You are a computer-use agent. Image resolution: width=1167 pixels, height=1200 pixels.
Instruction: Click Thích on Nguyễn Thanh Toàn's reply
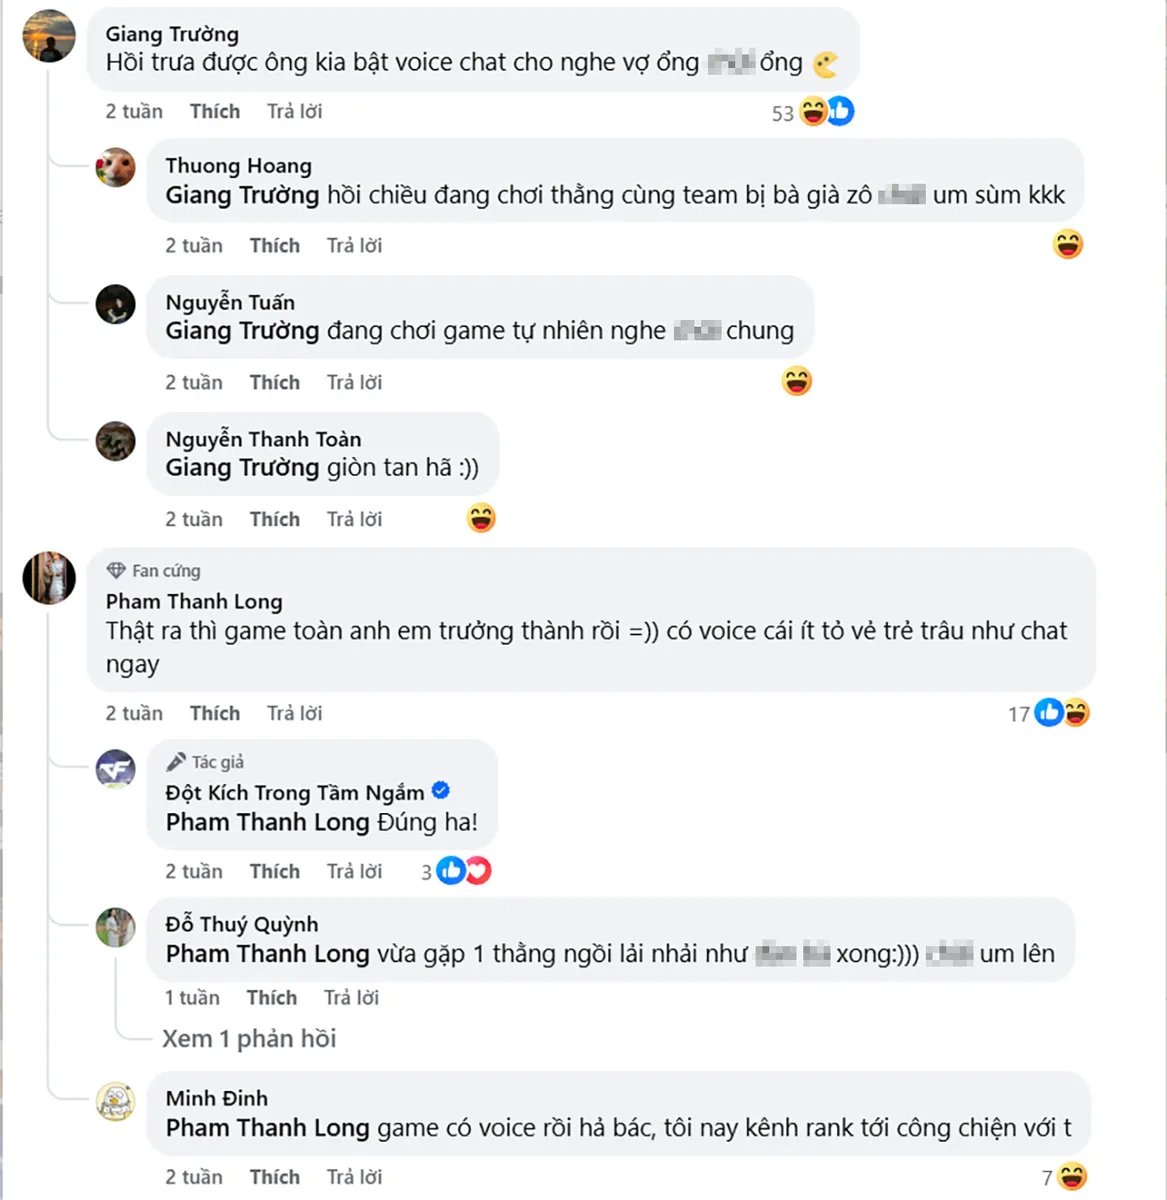pos(274,519)
